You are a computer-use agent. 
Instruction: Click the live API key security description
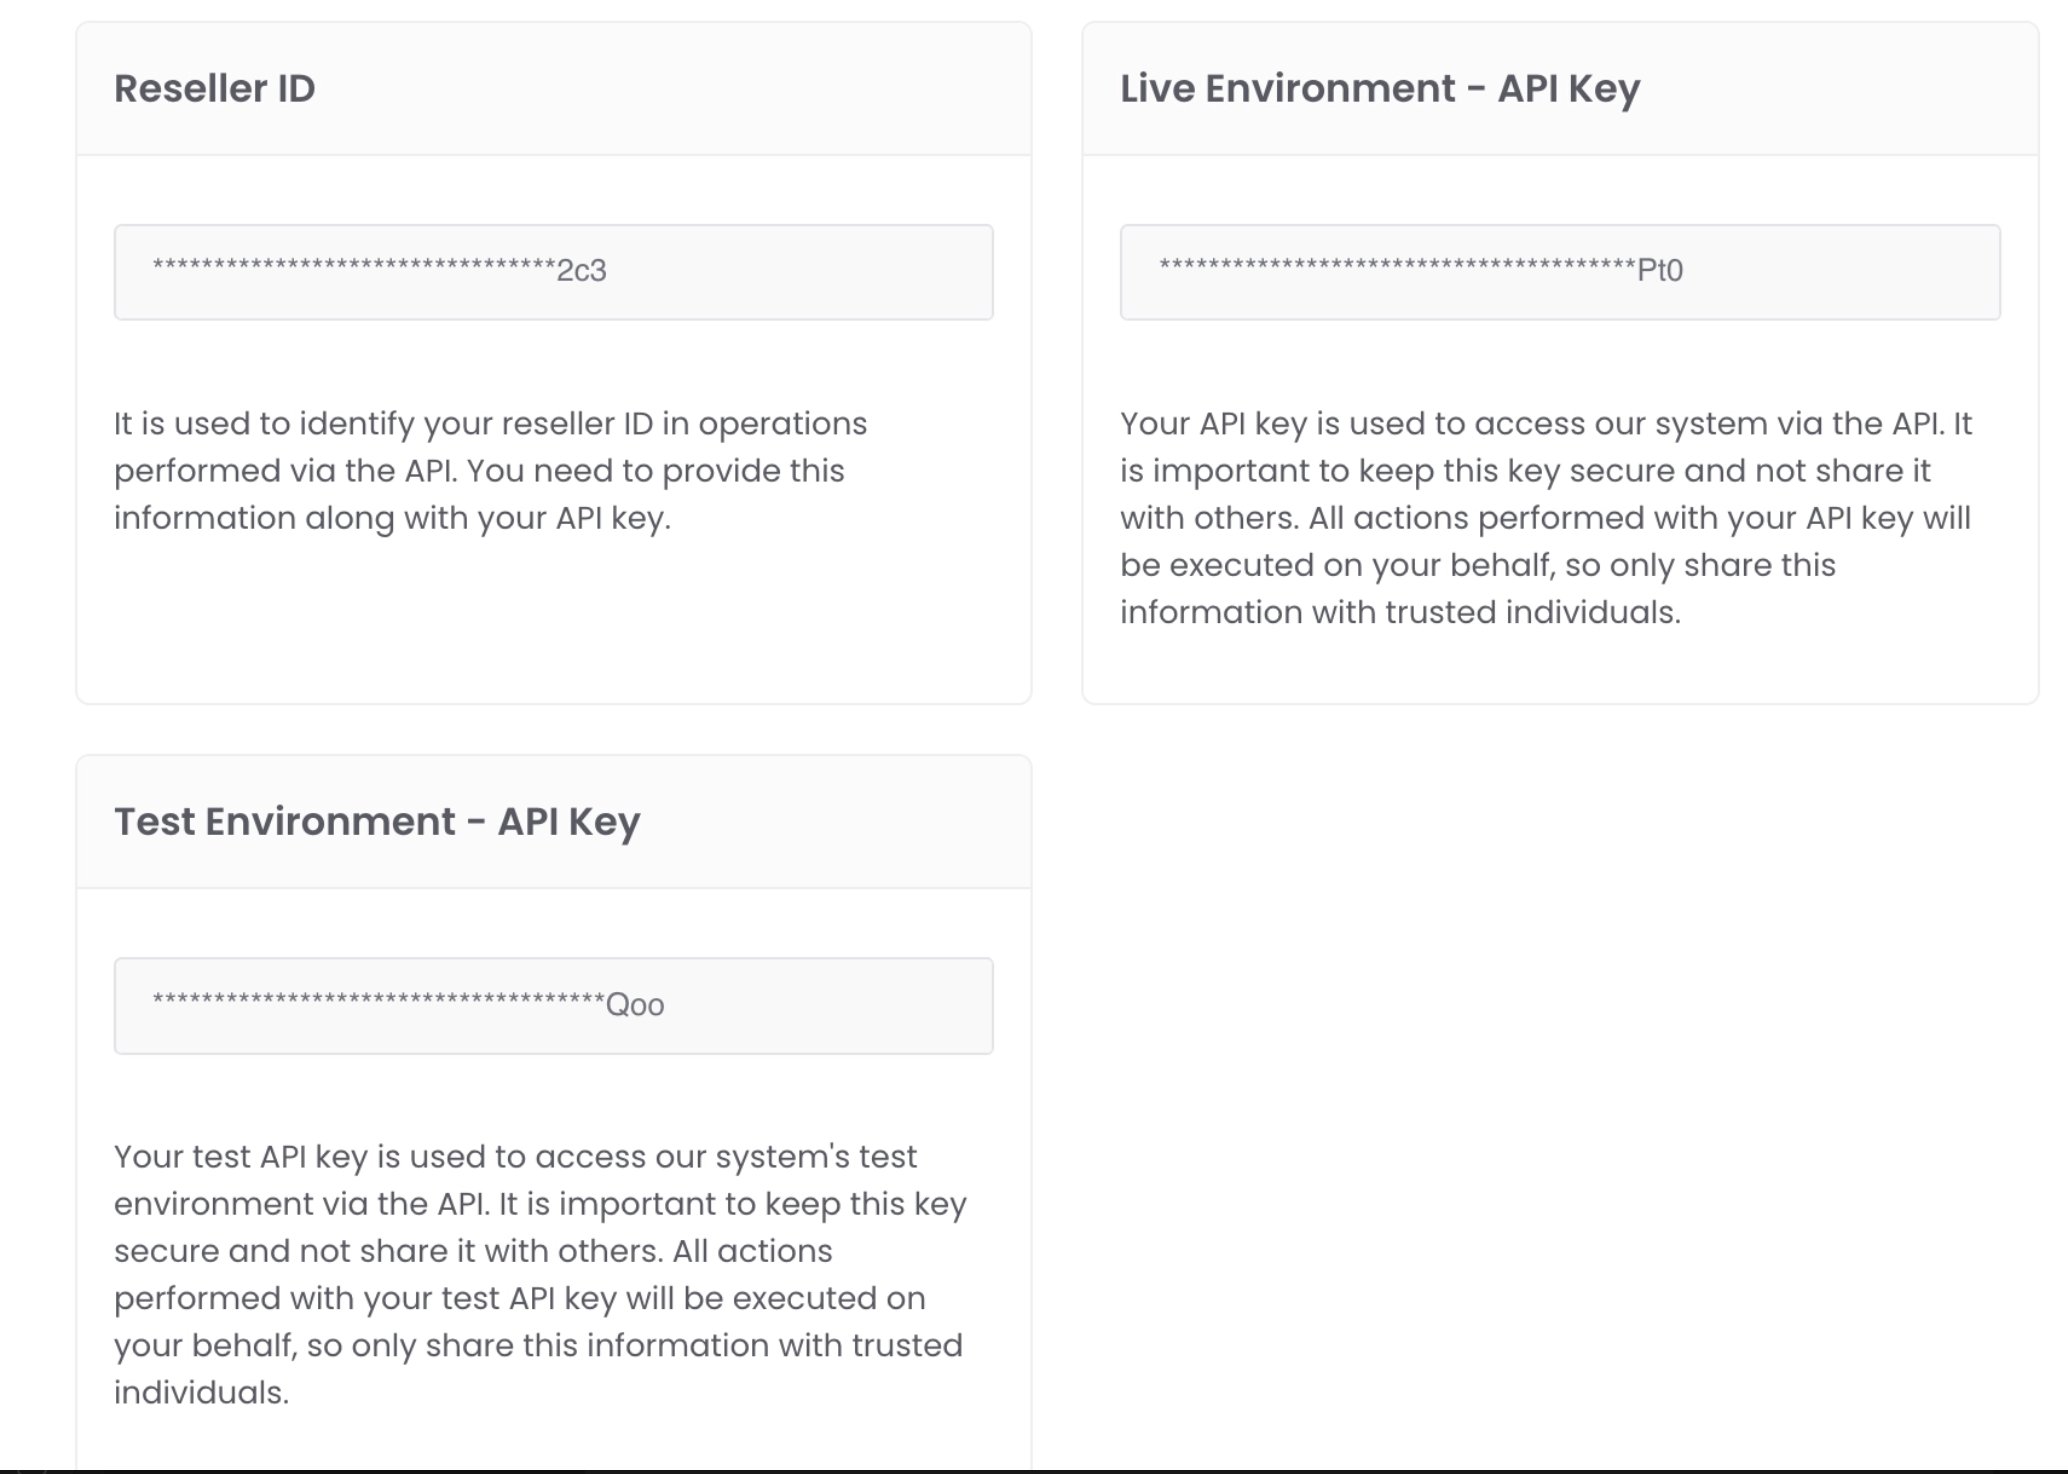click(1546, 518)
